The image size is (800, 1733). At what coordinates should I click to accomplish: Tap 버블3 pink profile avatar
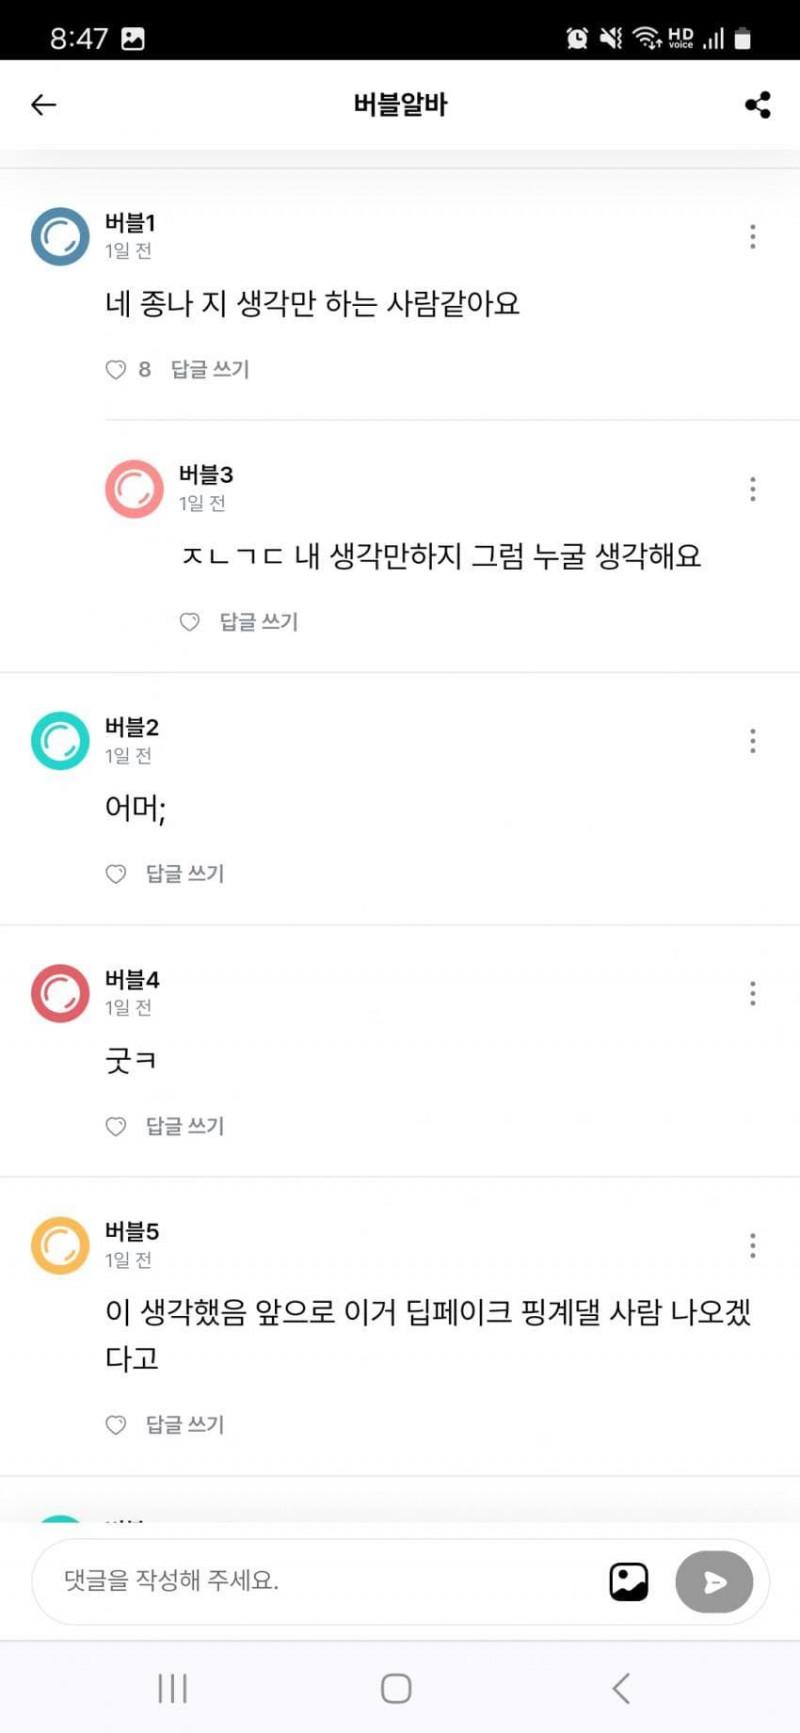134,489
